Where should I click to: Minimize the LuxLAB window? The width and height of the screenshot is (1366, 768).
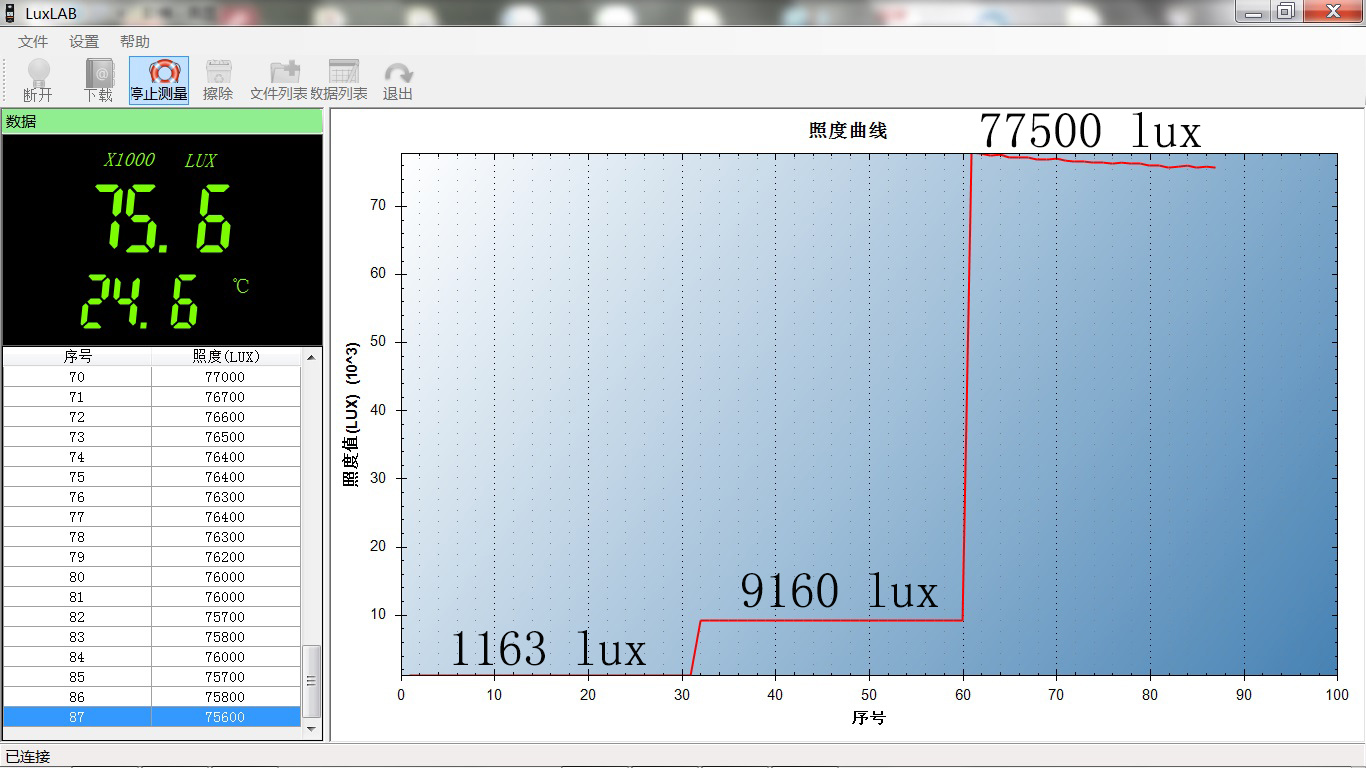[1253, 11]
